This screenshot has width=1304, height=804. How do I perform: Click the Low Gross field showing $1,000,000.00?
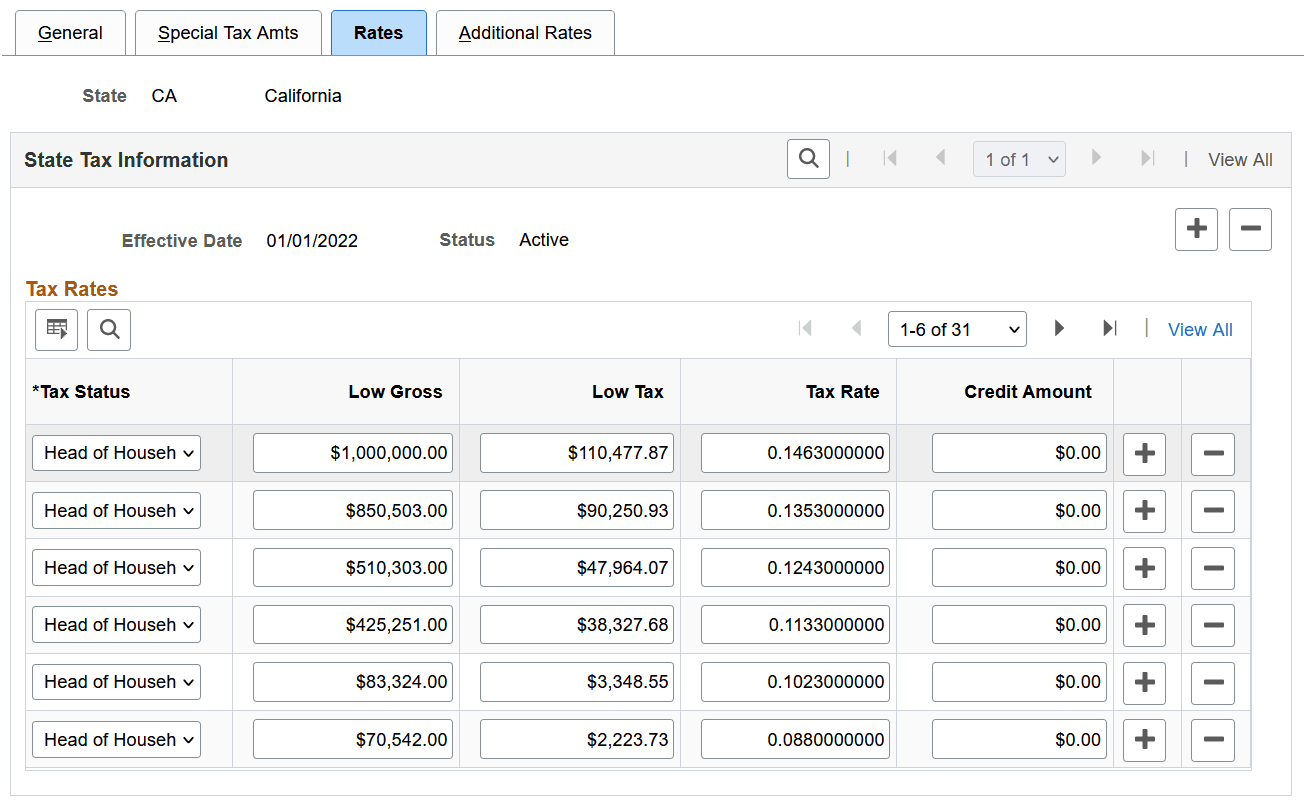point(352,453)
